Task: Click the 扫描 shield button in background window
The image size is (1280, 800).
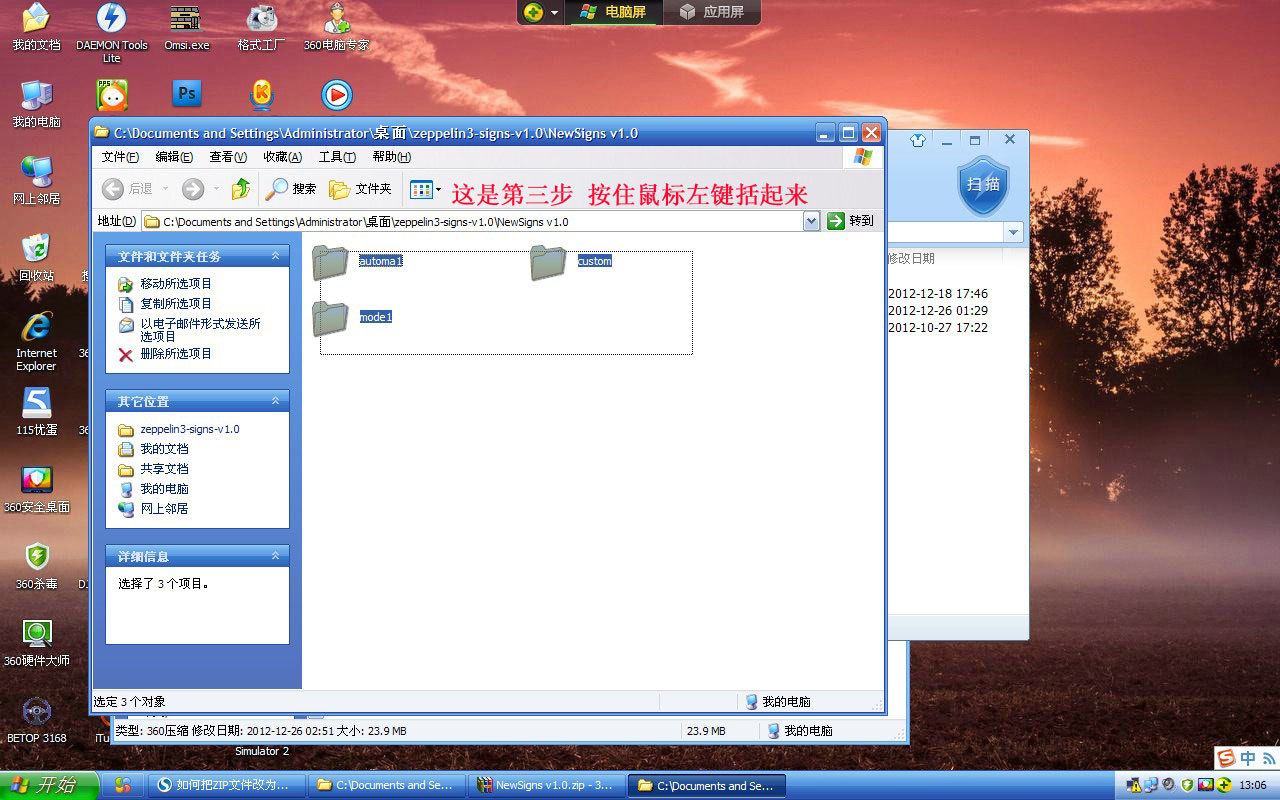Action: [983, 184]
